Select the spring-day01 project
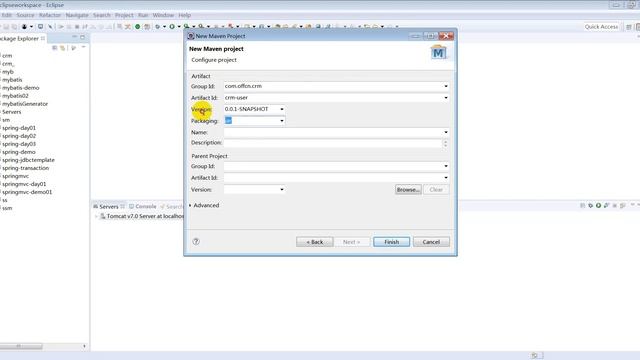This screenshot has height=360, width=640. (19, 128)
